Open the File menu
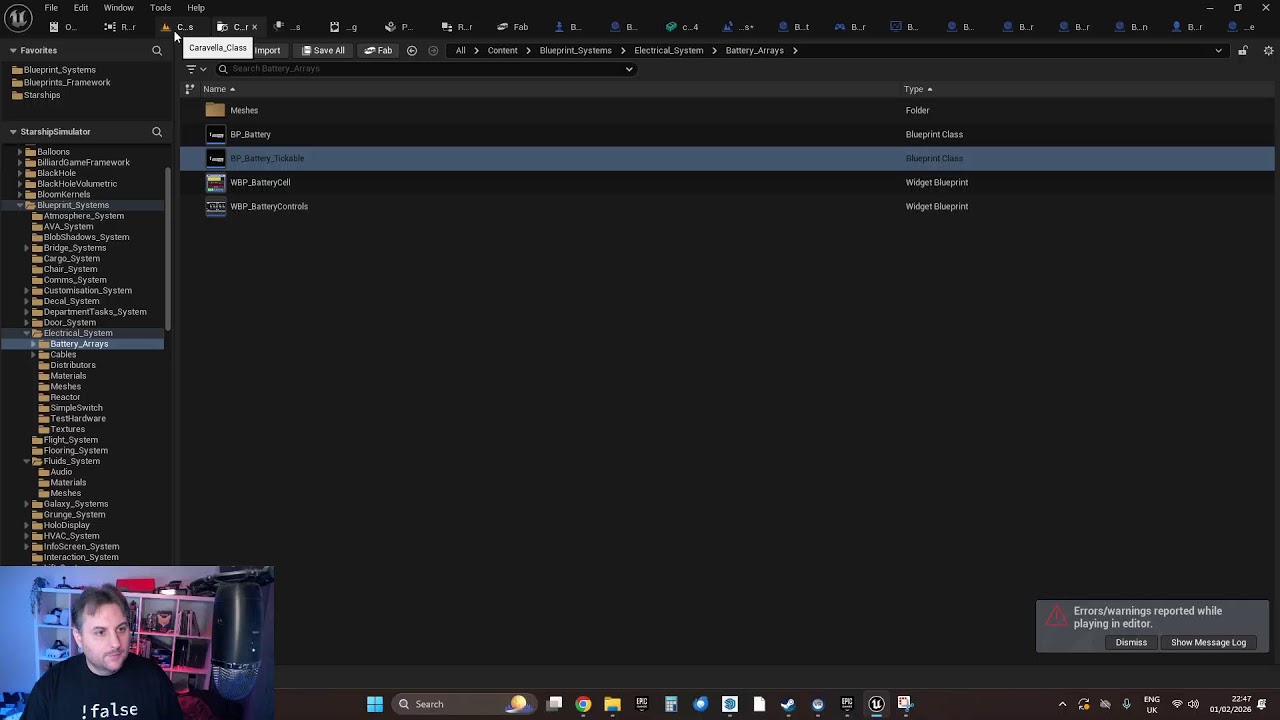 tap(51, 8)
